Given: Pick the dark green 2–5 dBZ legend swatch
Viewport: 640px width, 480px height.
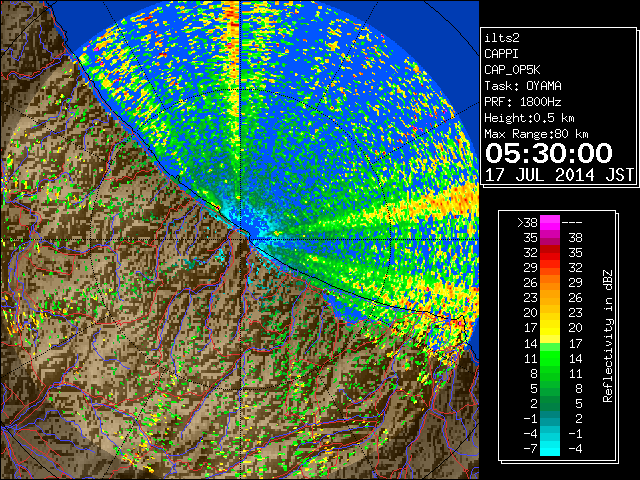Looking at the screenshot, I should click(x=550, y=403).
